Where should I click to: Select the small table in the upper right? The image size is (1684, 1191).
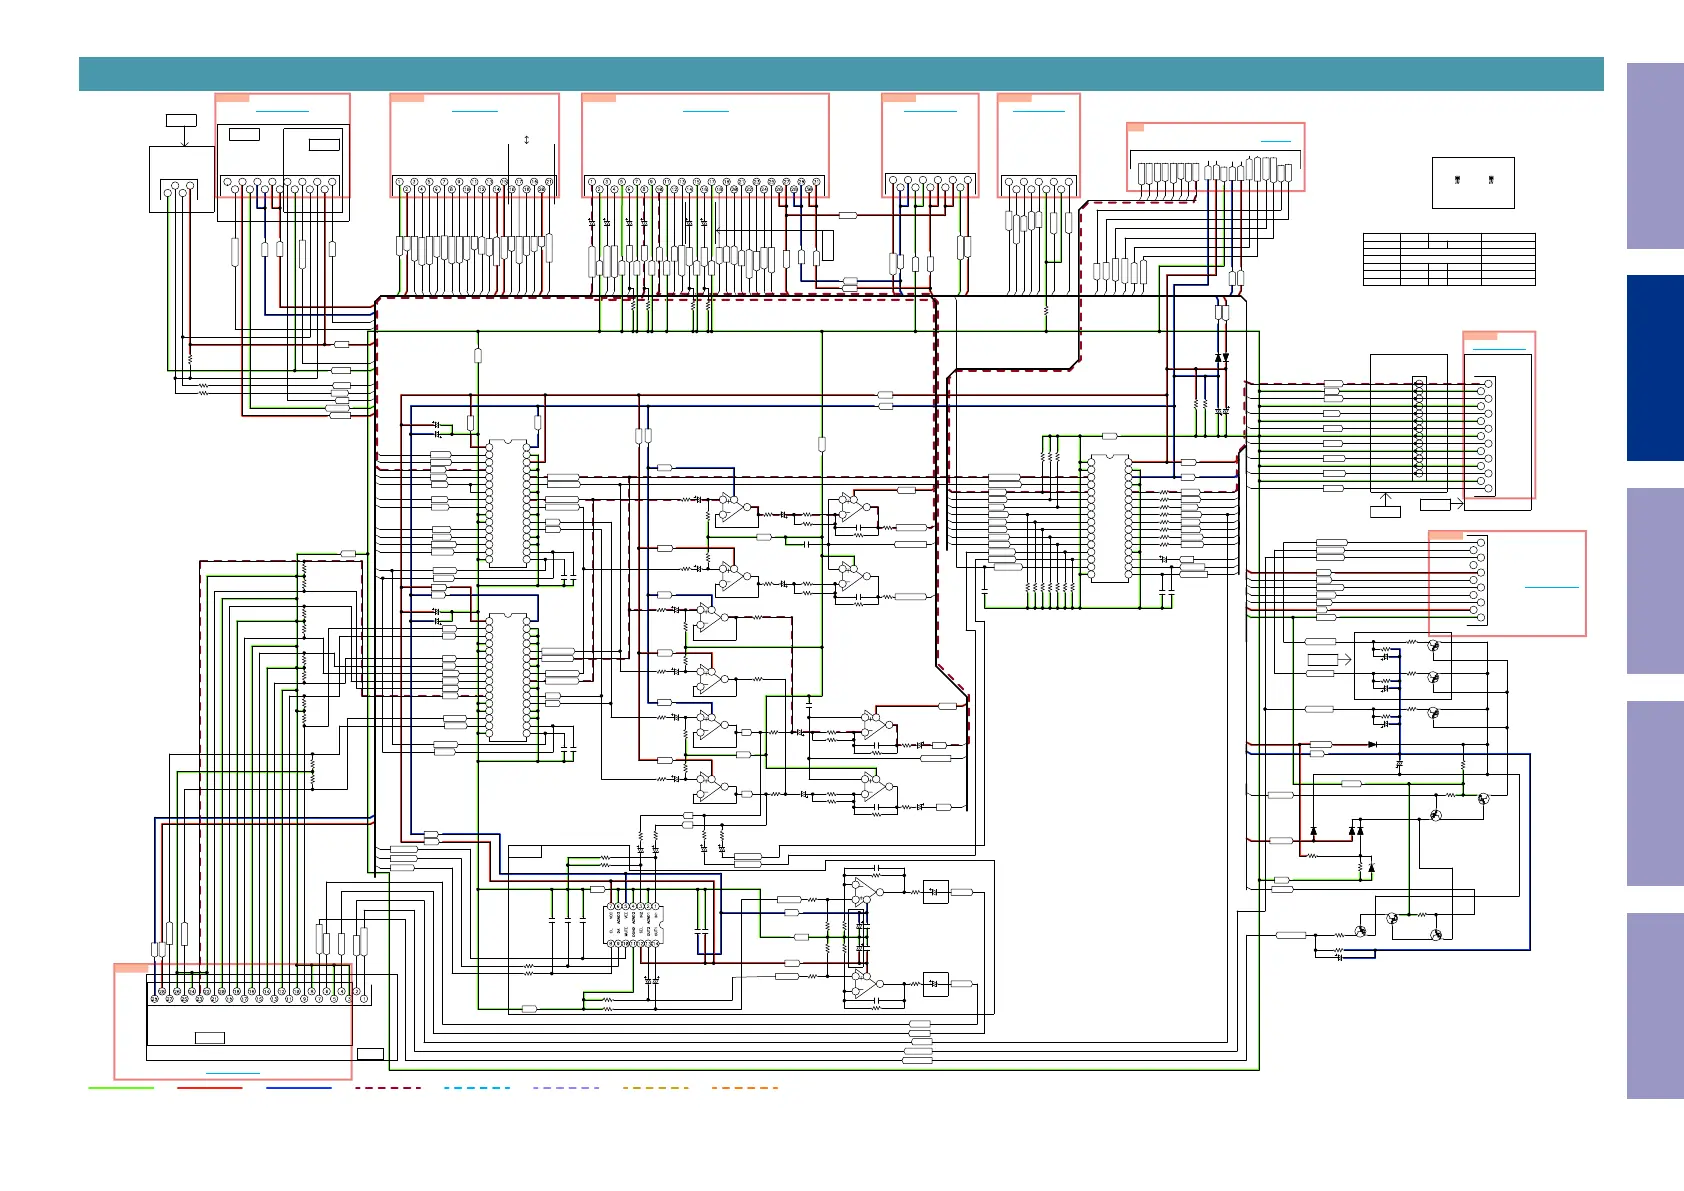pos(1448,259)
